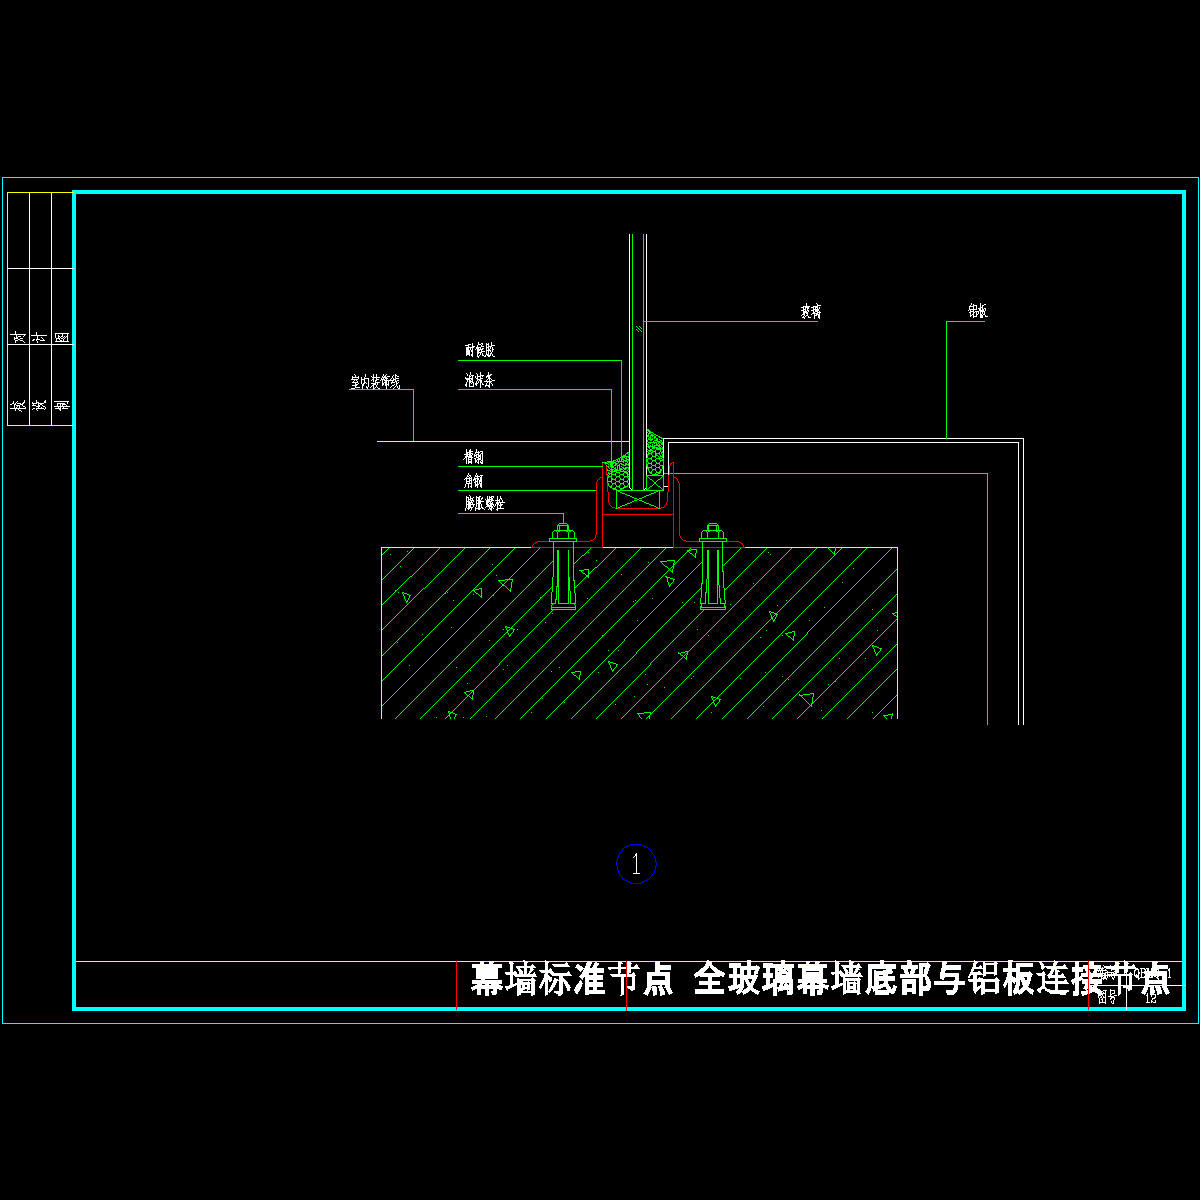The image size is (1200, 1200).
Task: Click the 室内装饰线 interior finish label
Action: point(375,382)
